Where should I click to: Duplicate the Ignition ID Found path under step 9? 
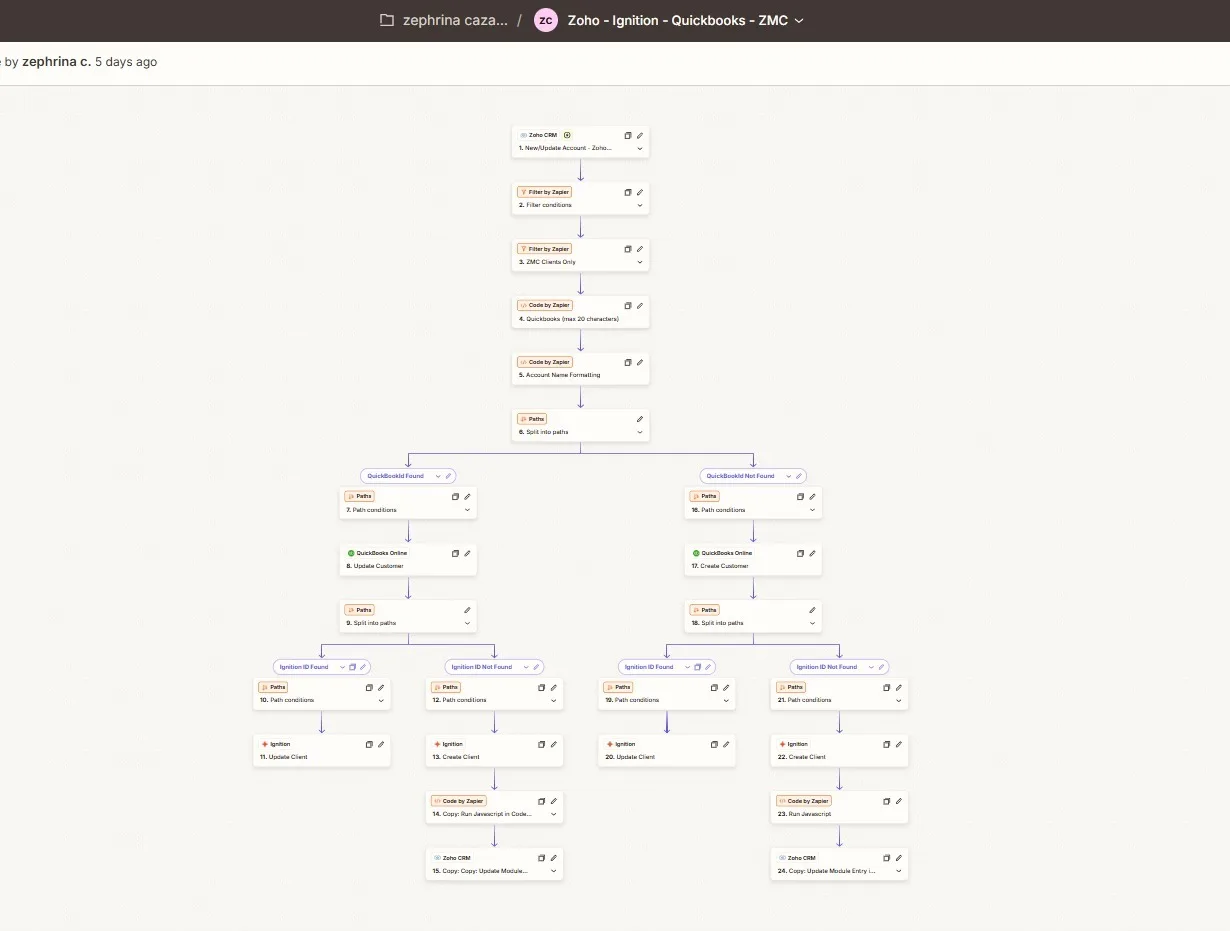point(352,667)
